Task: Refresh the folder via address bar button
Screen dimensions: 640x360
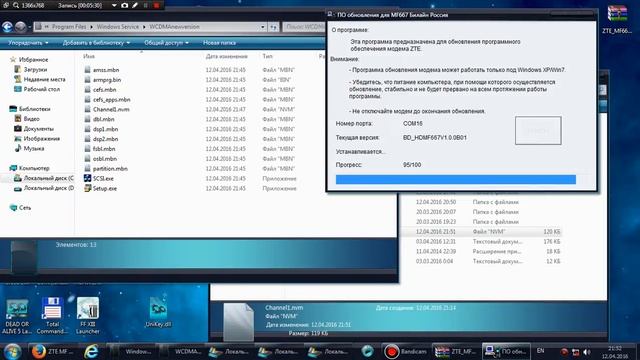Action: (273, 27)
